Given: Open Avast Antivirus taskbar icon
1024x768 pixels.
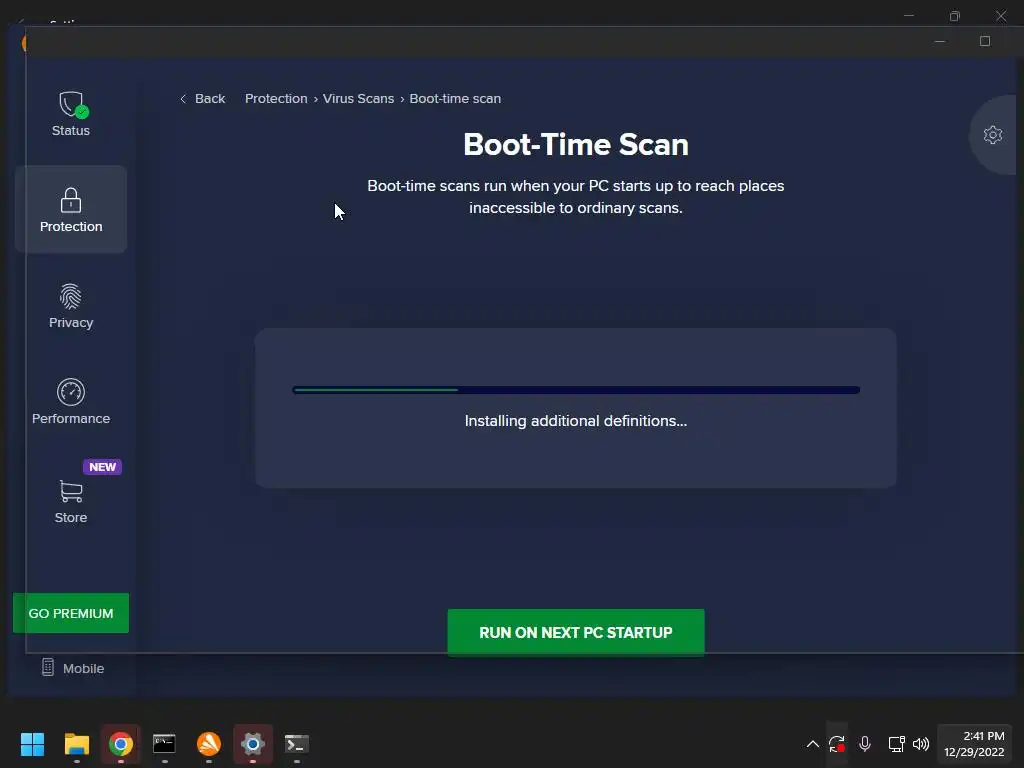Looking at the screenshot, I should click(209, 744).
